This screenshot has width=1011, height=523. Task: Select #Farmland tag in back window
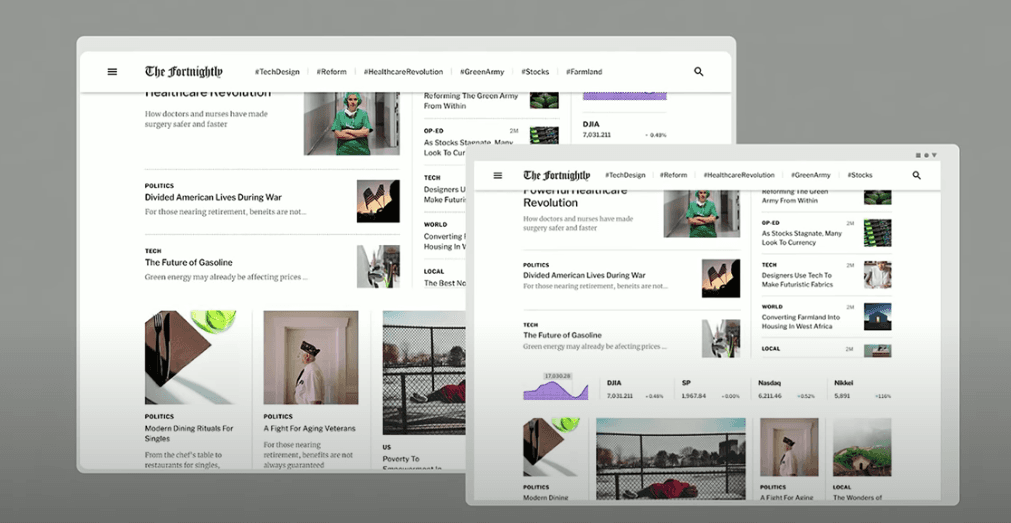point(584,72)
